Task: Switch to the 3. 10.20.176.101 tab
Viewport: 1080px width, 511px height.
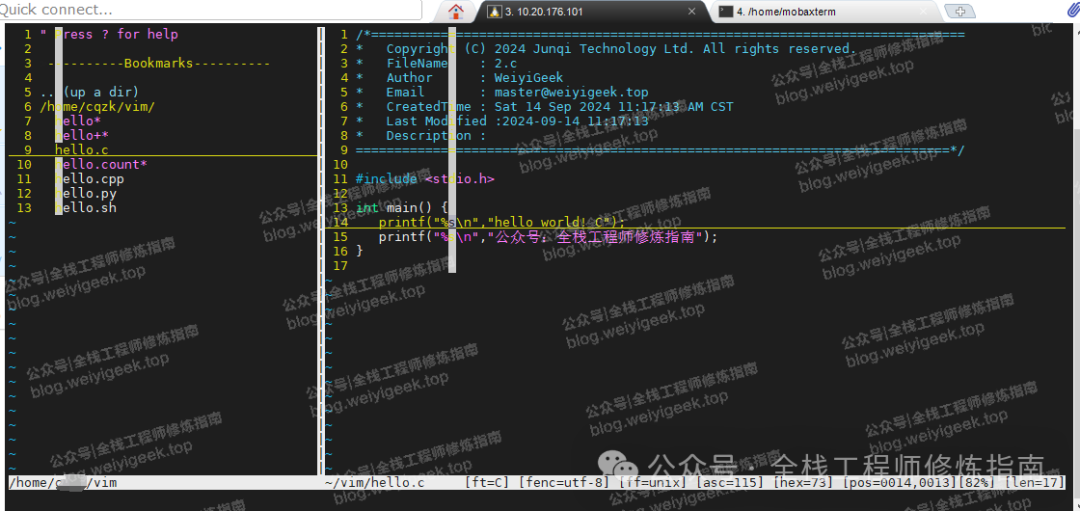Action: [594, 12]
